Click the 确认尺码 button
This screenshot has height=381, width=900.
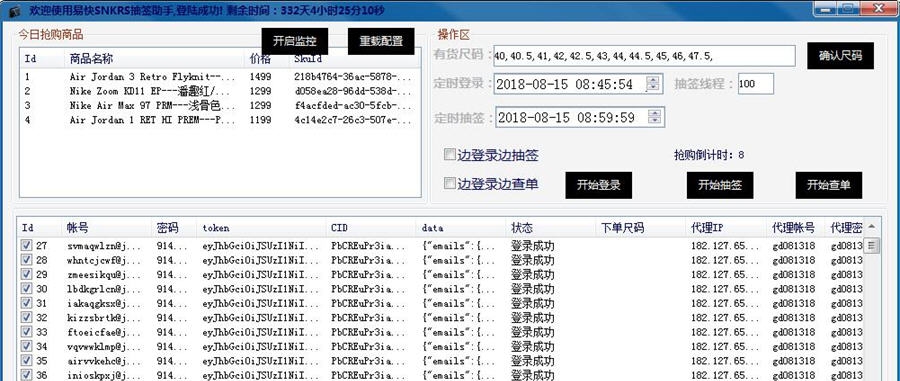point(840,56)
